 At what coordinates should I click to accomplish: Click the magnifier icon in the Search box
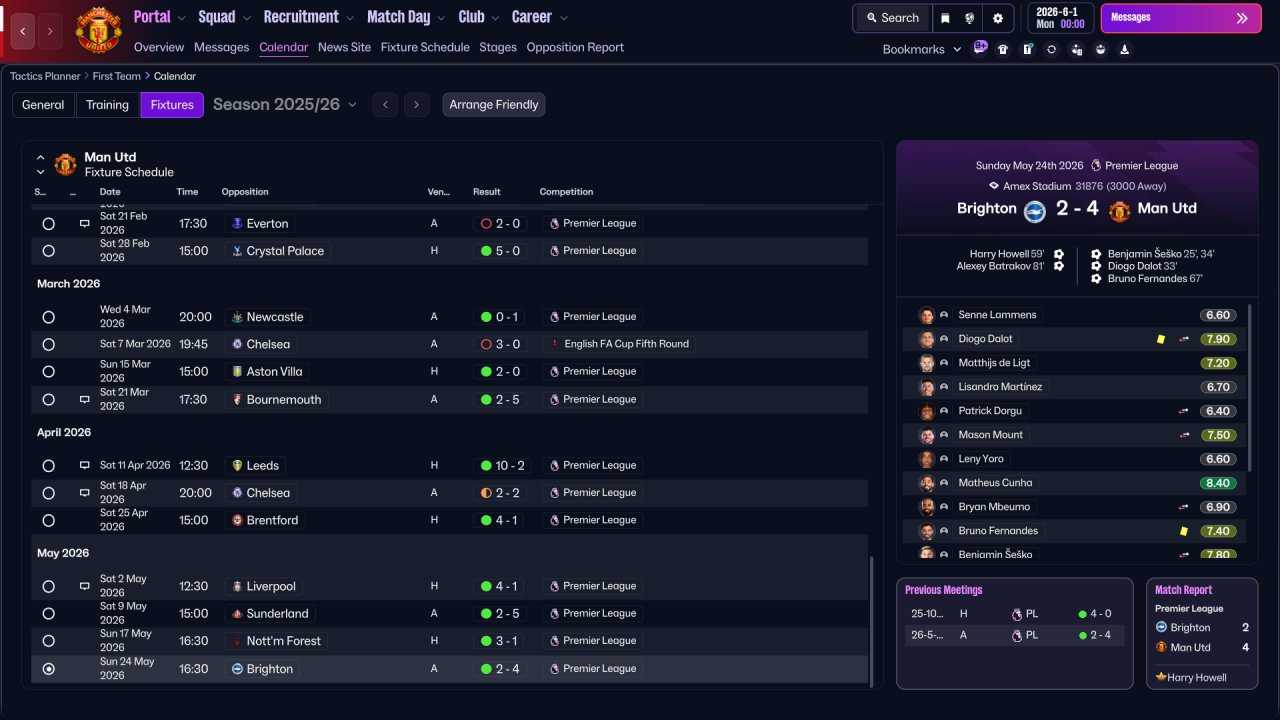(x=872, y=18)
